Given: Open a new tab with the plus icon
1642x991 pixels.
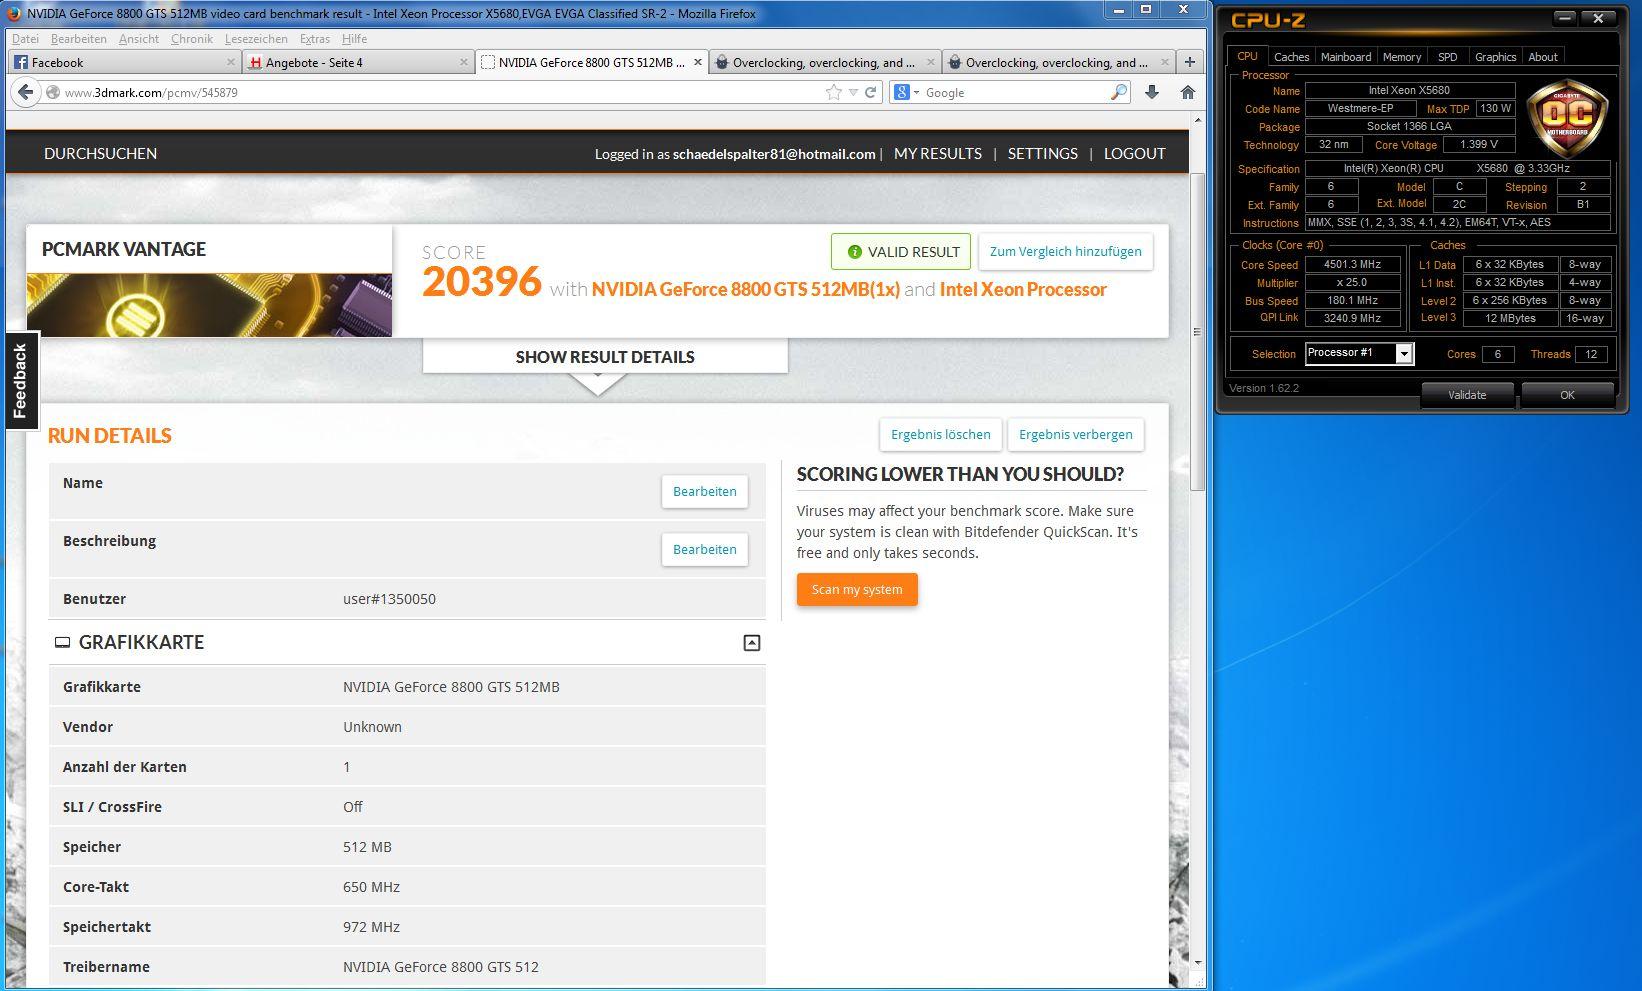Looking at the screenshot, I should click(1190, 62).
